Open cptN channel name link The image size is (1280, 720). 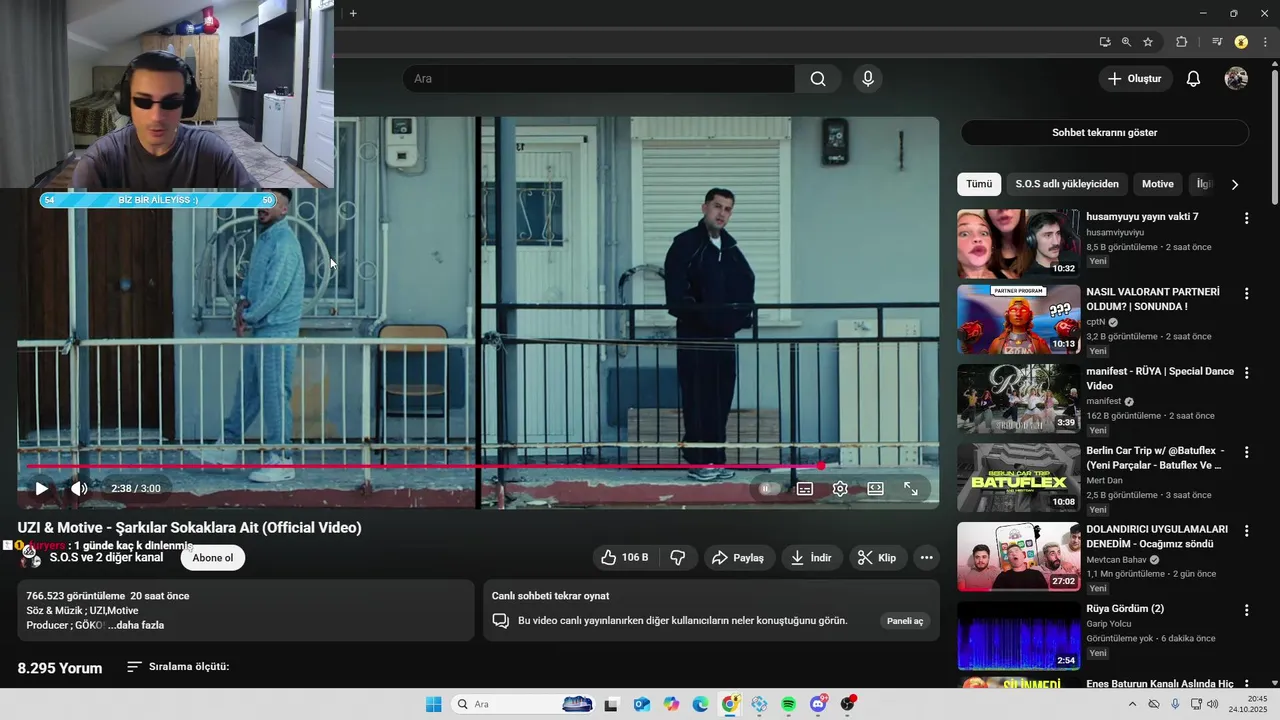coord(1096,323)
